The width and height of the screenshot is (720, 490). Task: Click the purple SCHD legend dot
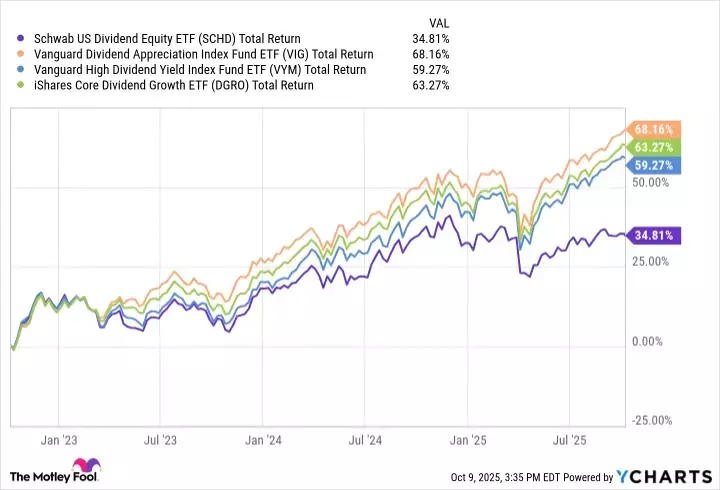tap(10, 39)
